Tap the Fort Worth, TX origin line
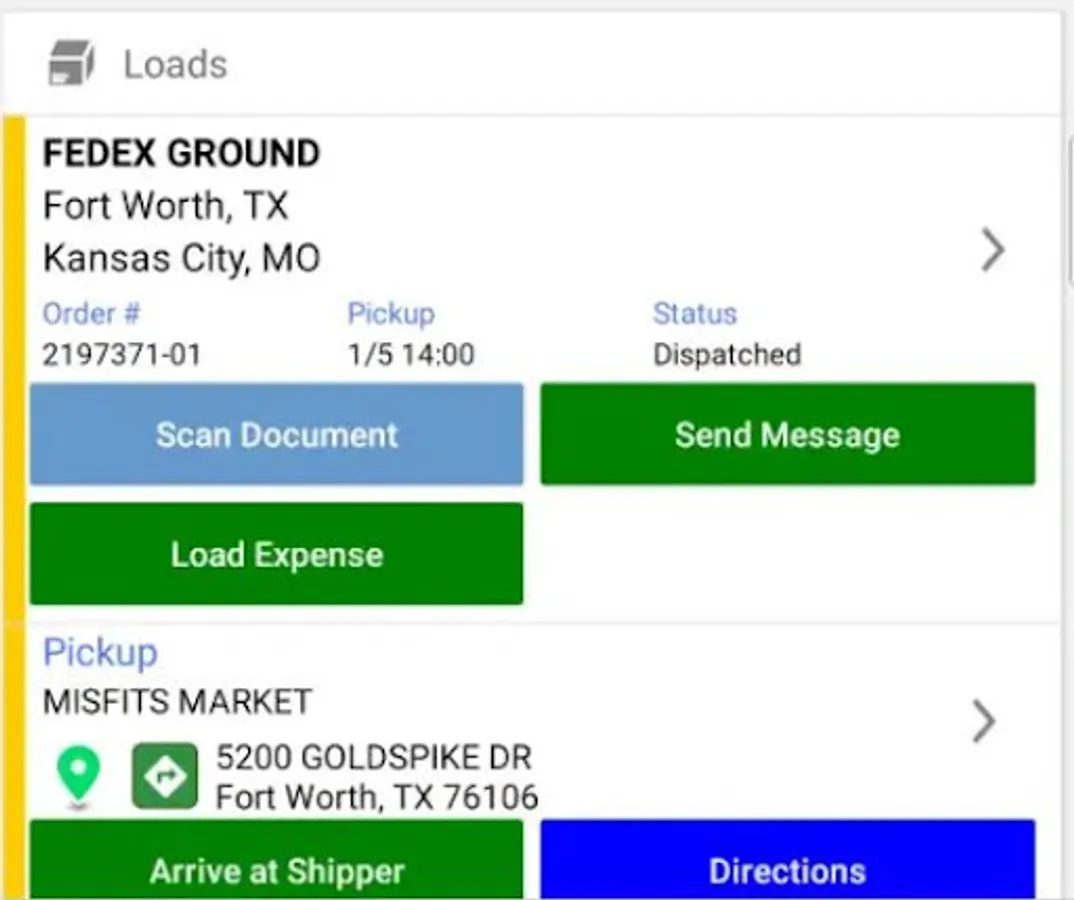 165,205
